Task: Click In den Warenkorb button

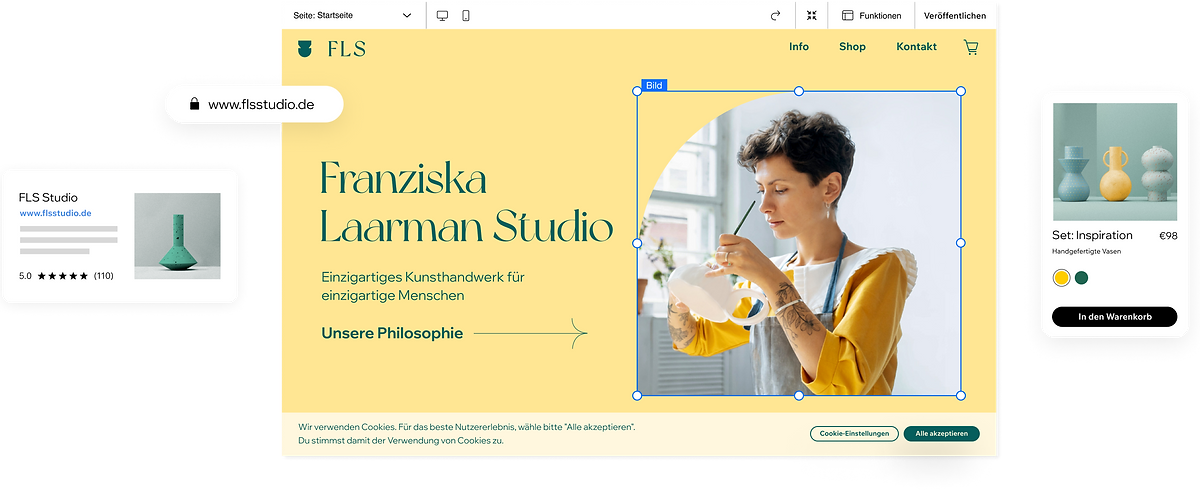Action: point(1114,317)
